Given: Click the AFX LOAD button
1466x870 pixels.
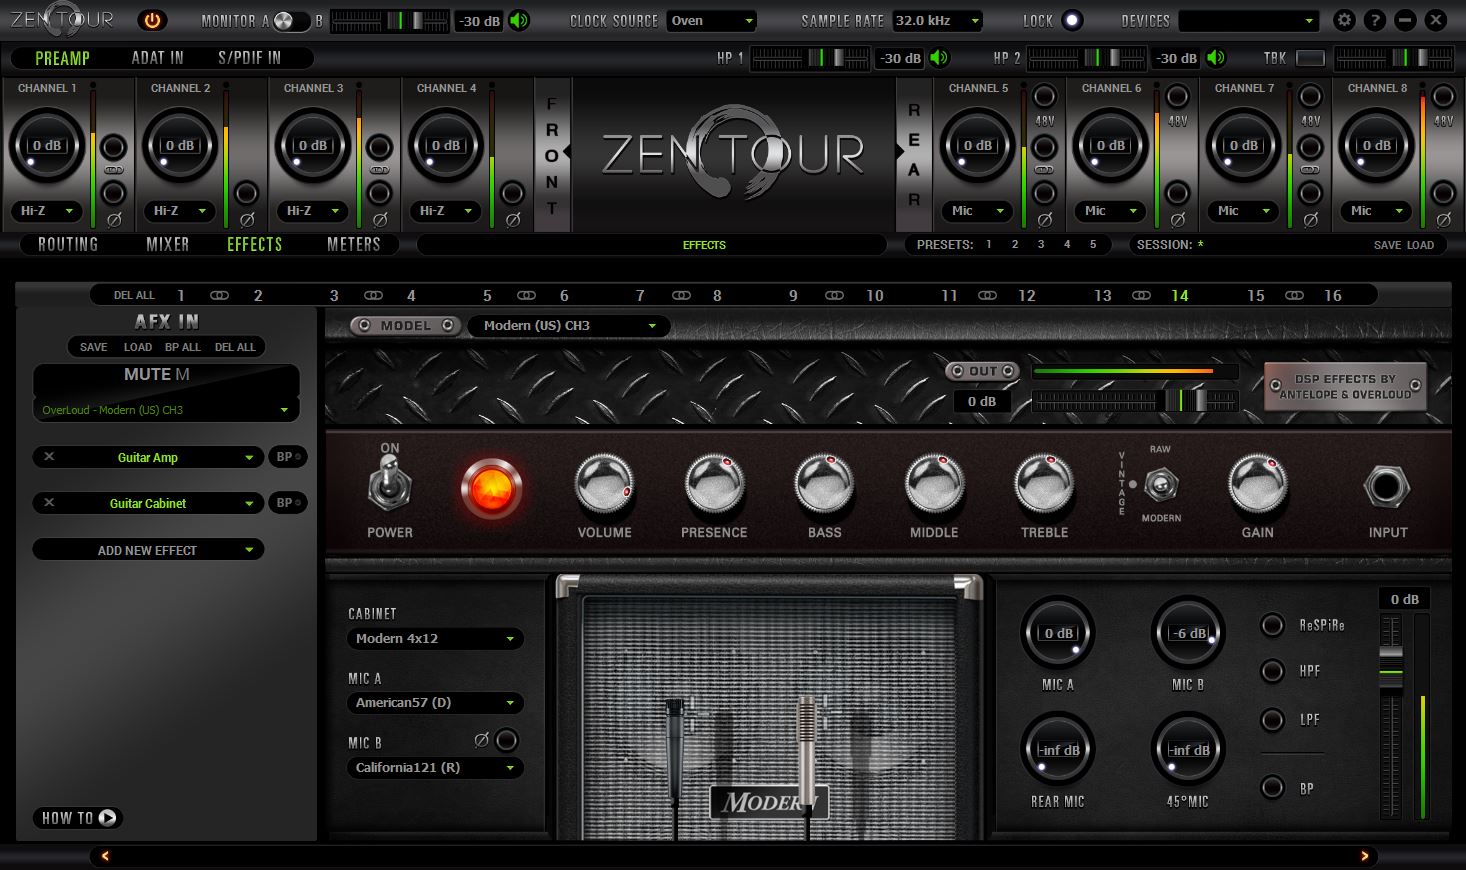Looking at the screenshot, I should (138, 347).
